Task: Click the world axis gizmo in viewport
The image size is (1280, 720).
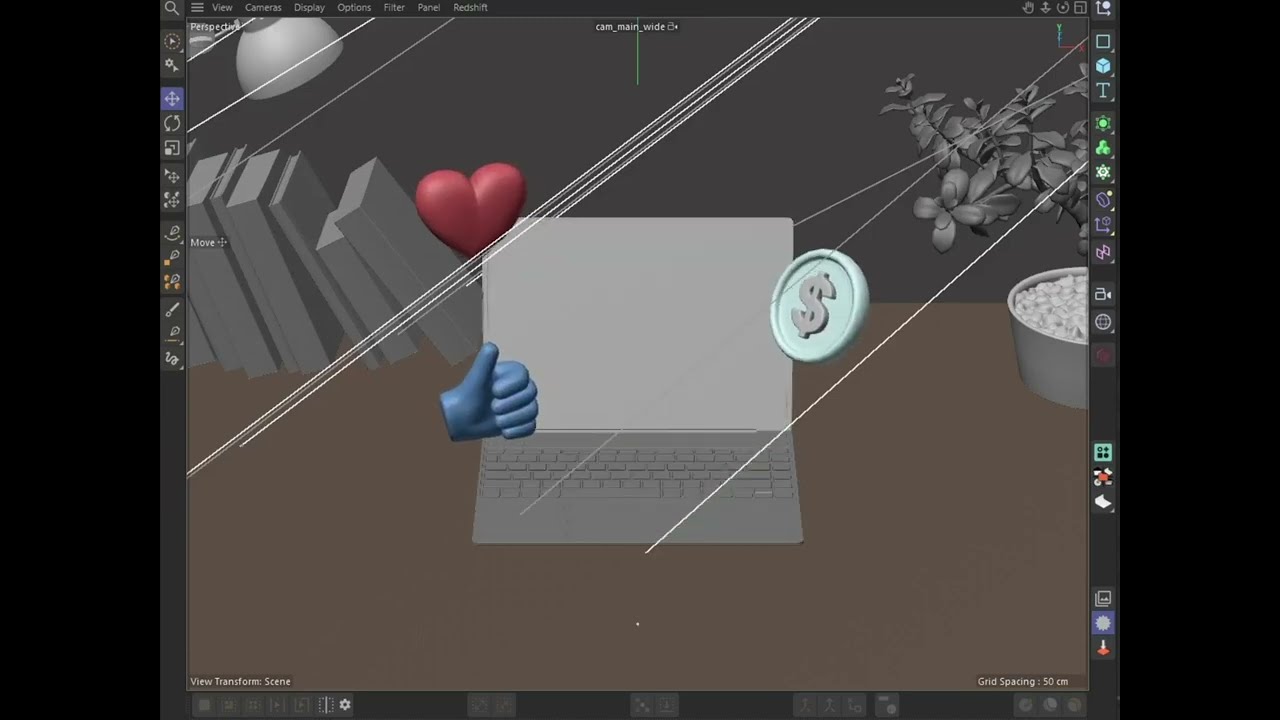Action: click(x=1069, y=38)
